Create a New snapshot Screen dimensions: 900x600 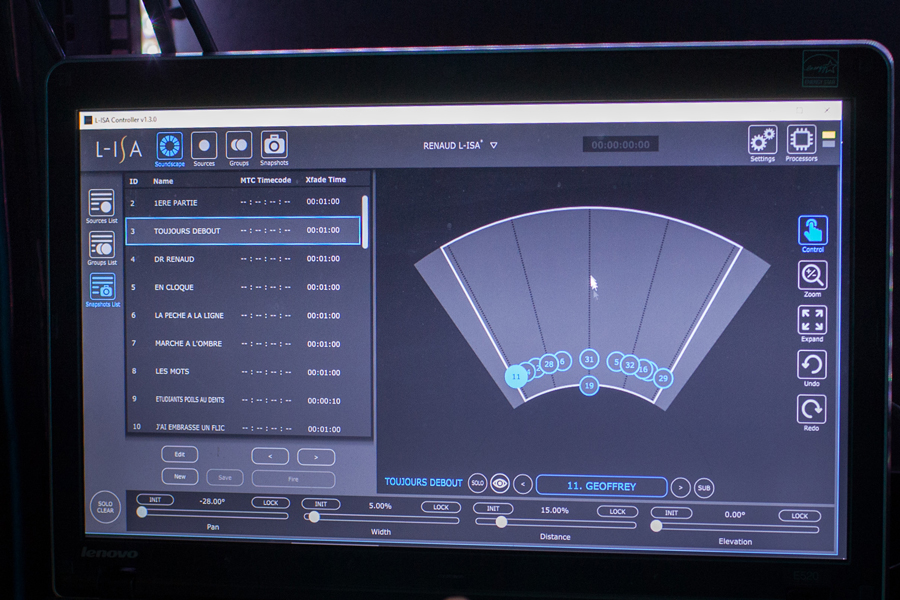pyautogui.click(x=180, y=477)
